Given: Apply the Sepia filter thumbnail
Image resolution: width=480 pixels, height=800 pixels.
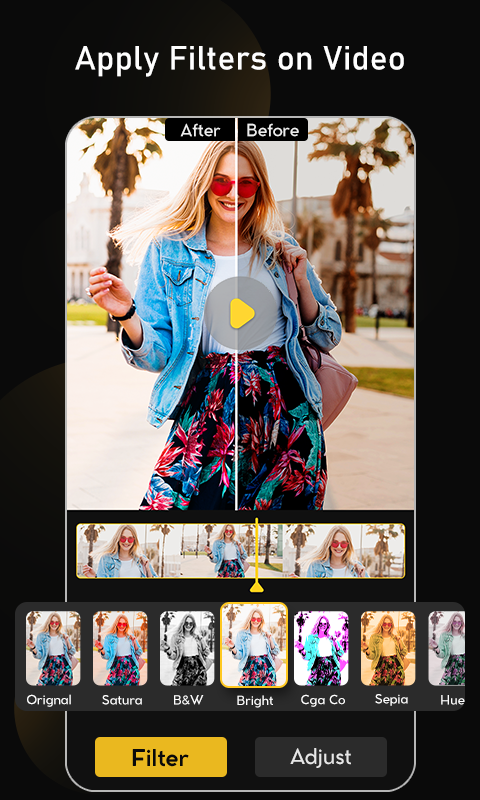Looking at the screenshot, I should (x=388, y=648).
